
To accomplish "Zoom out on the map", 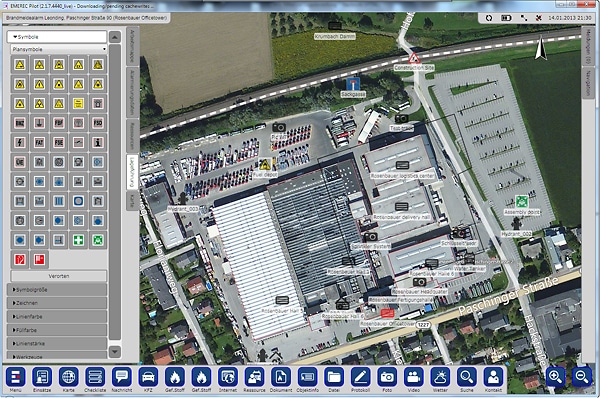I will point(582,377).
